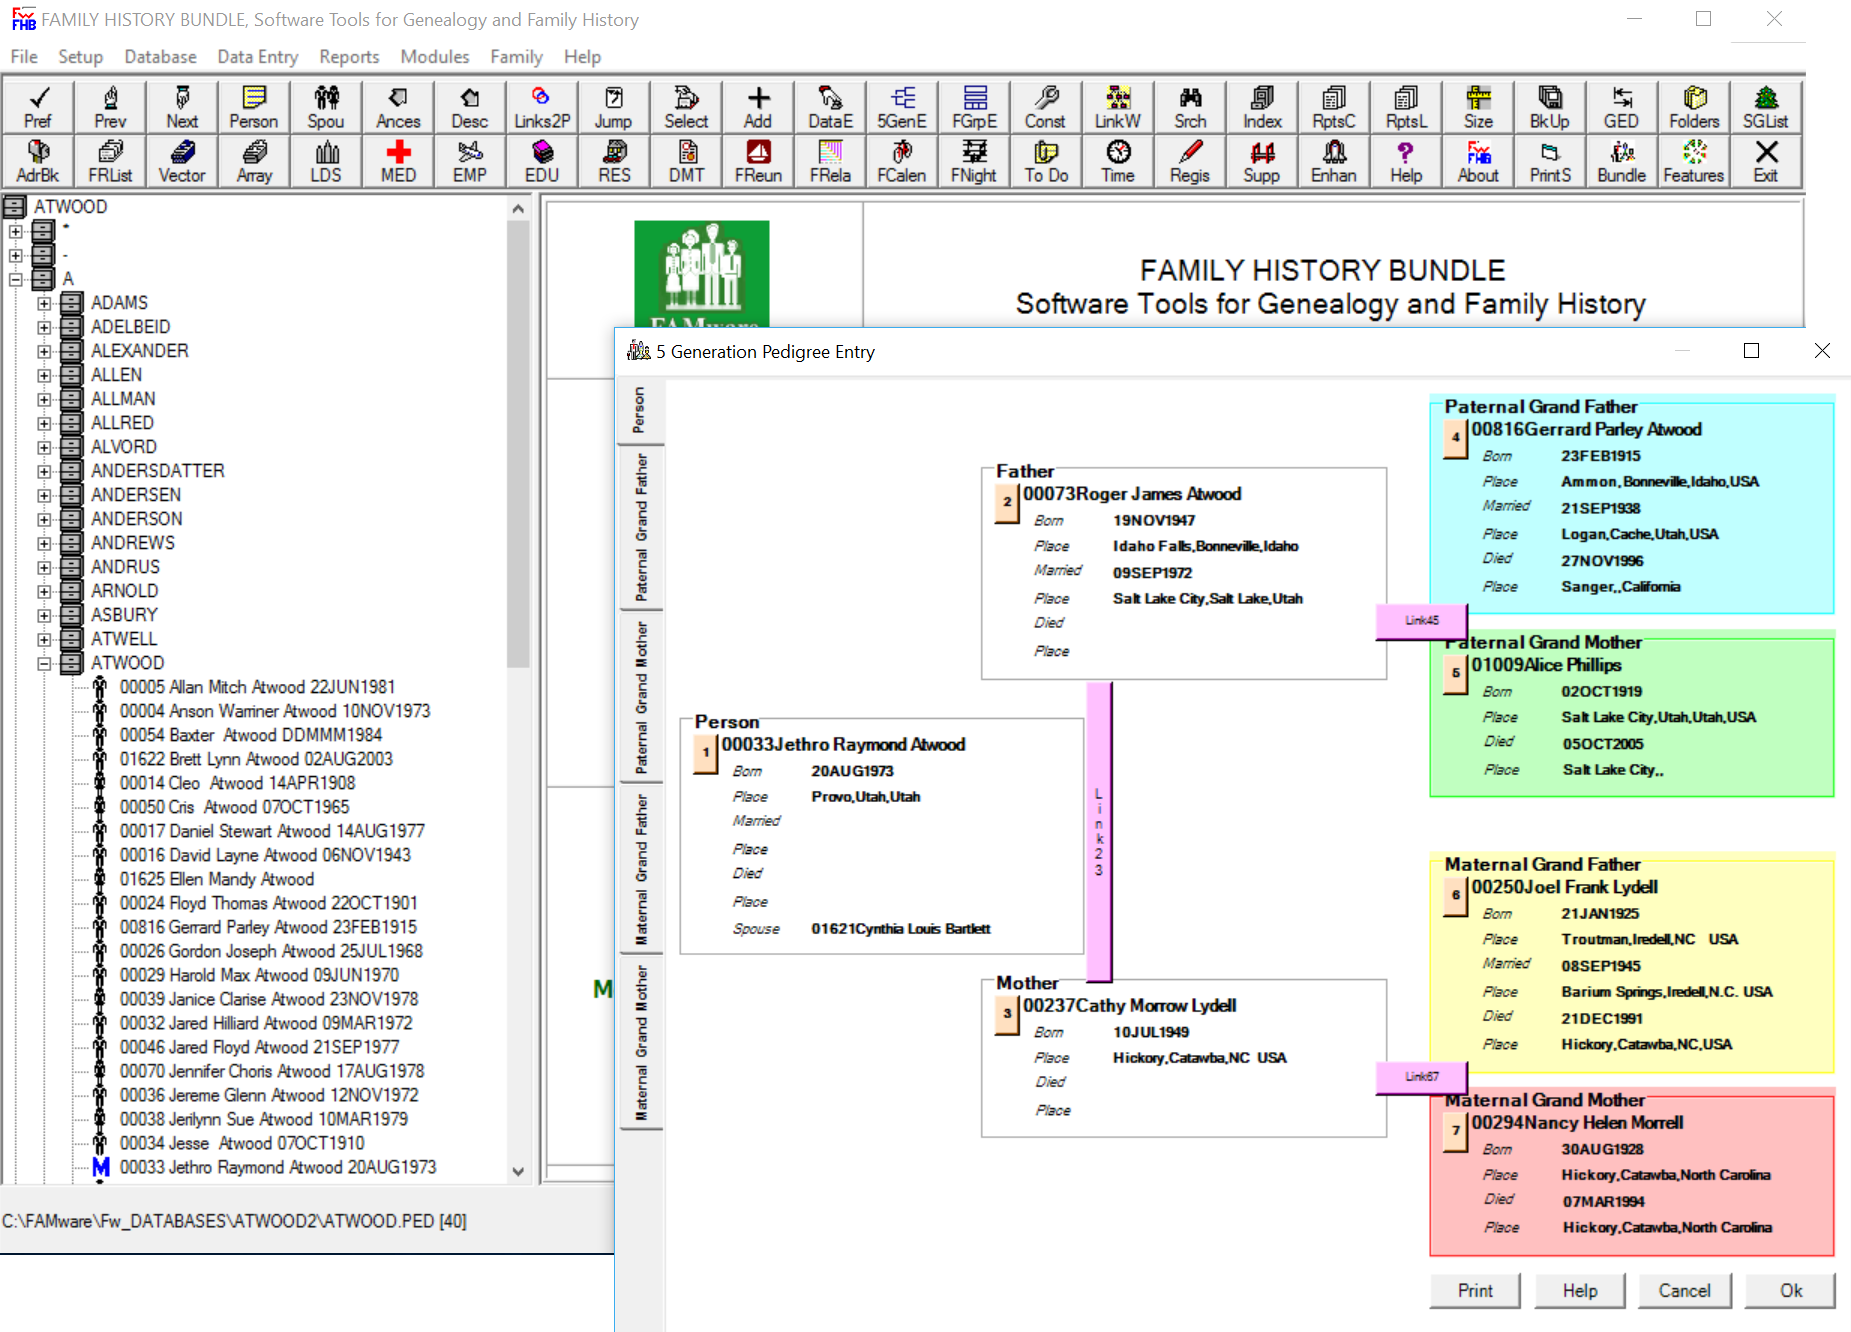
Task: Open the AdrBk address book tool
Action: pyautogui.click(x=38, y=161)
